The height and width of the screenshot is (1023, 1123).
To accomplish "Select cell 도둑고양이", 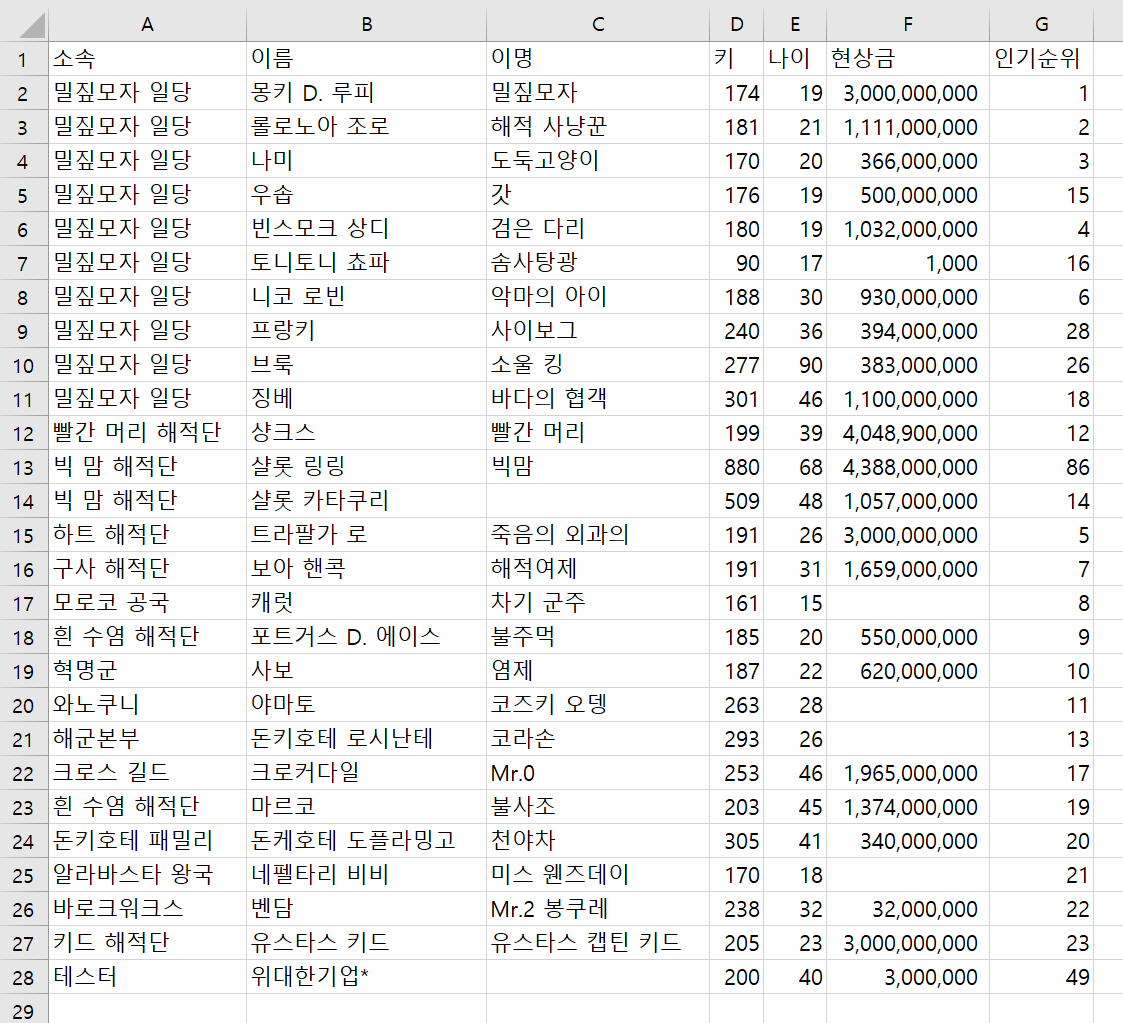I will [598, 161].
